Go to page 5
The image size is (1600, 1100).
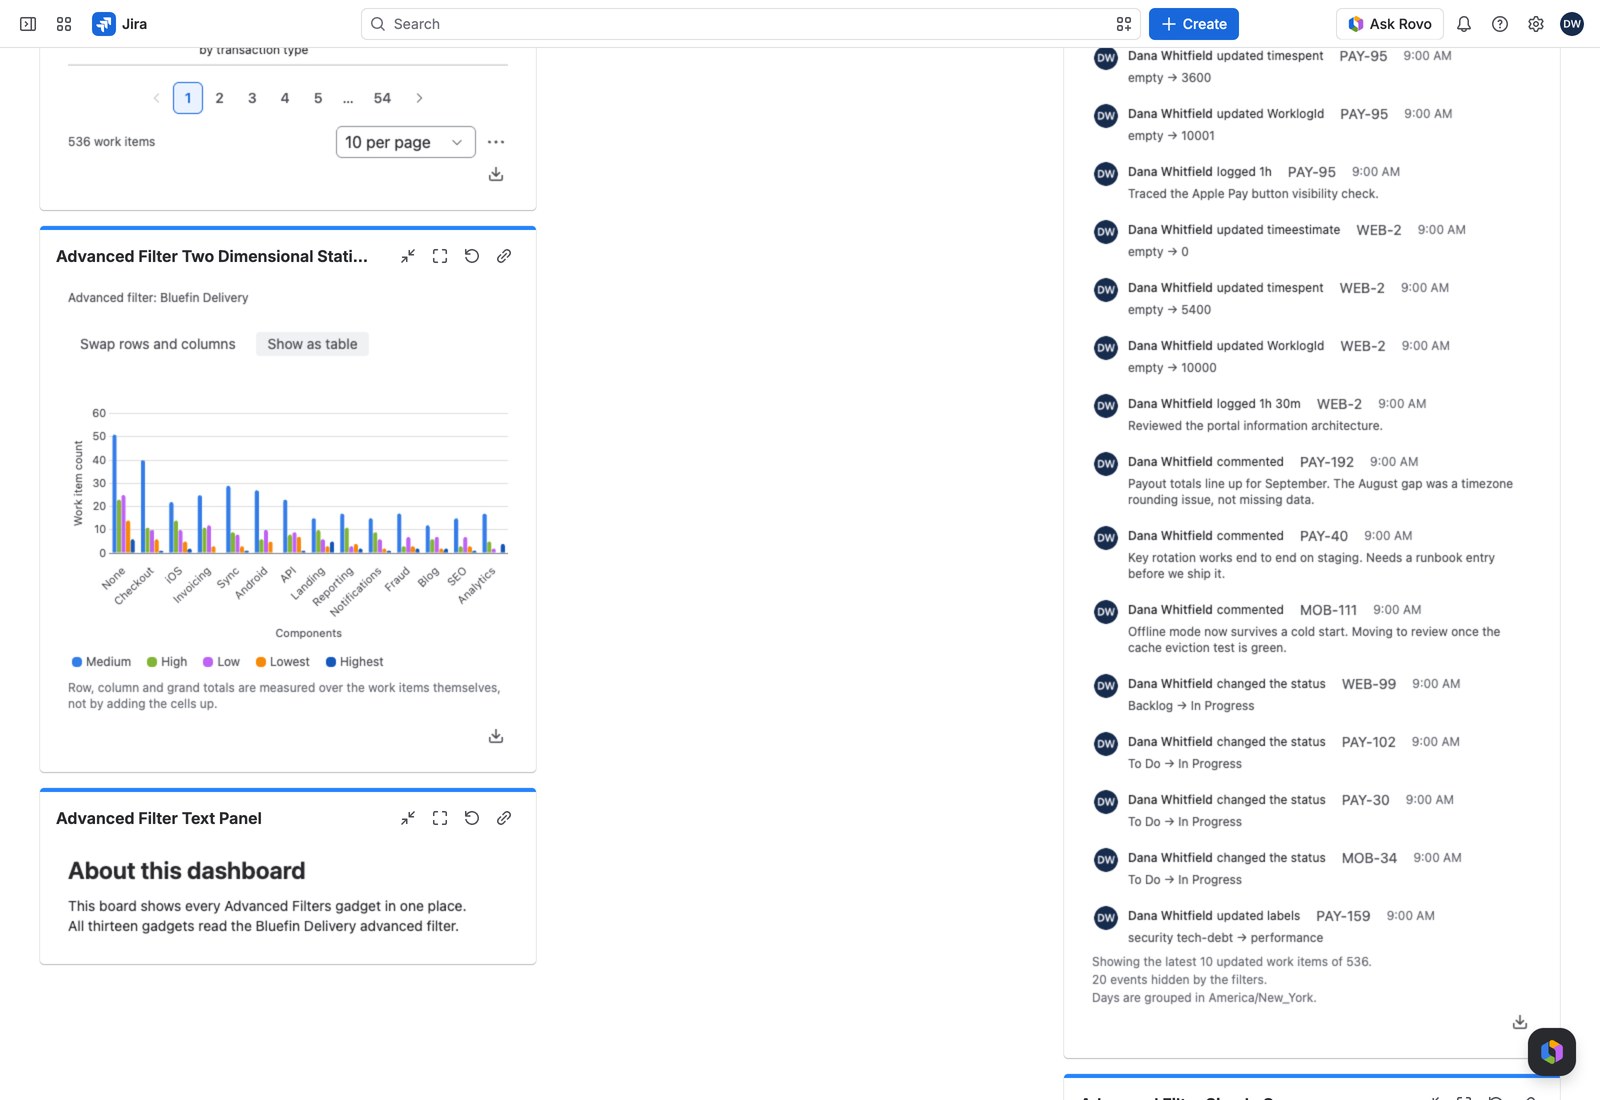pos(318,98)
